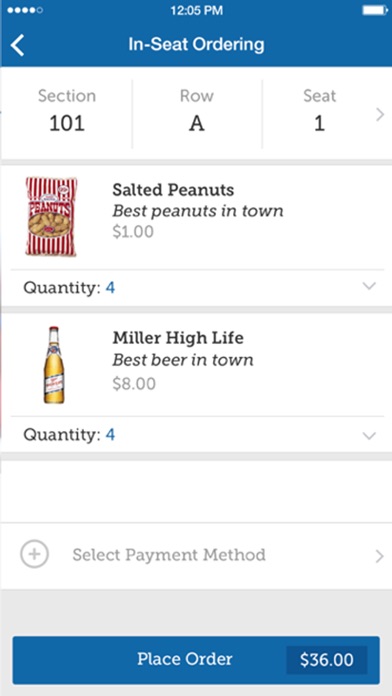This screenshot has height=696, width=392.
Task: Select the Section 101 field
Action: (x=67, y=111)
